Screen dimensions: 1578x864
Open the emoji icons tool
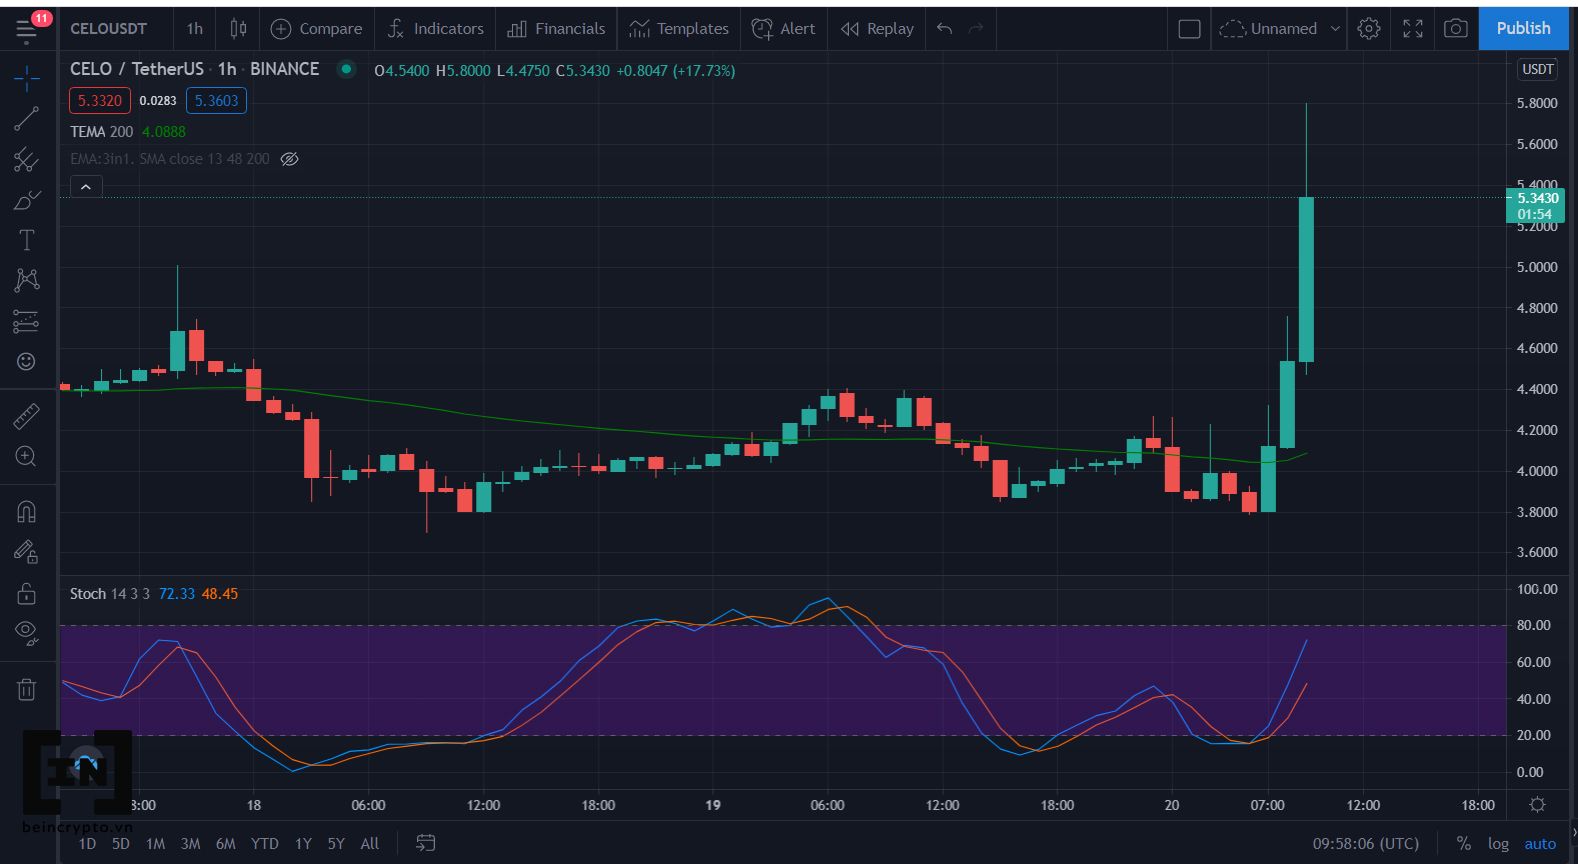[x=26, y=361]
